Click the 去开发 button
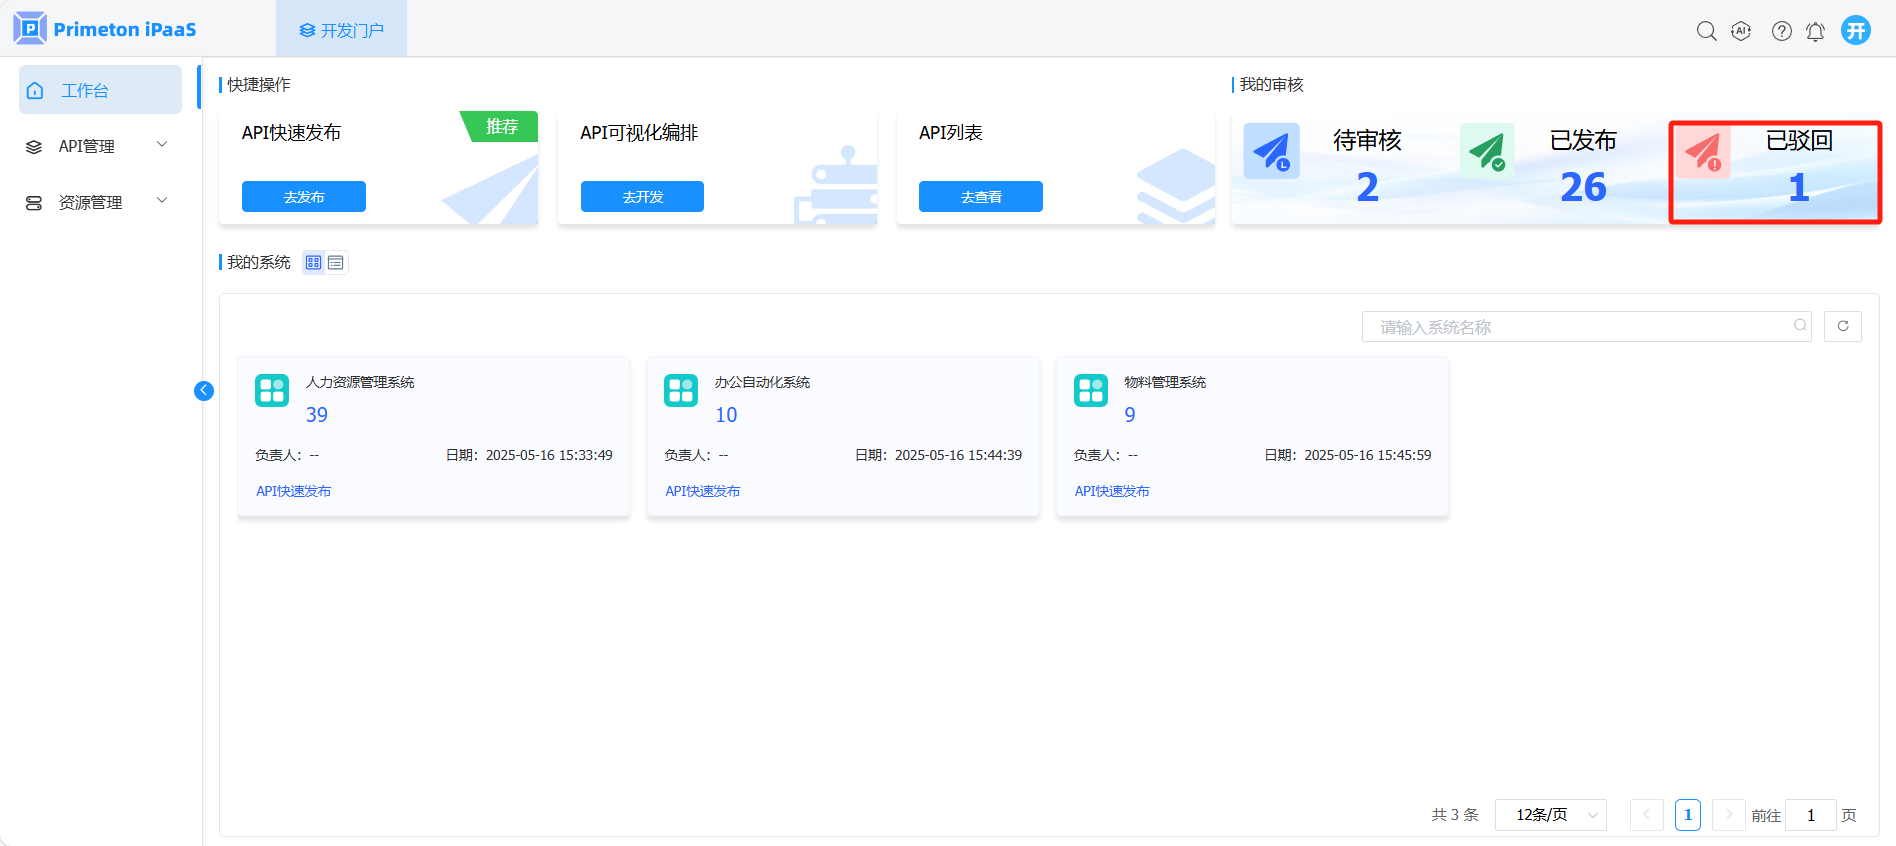The image size is (1896, 846). point(642,197)
